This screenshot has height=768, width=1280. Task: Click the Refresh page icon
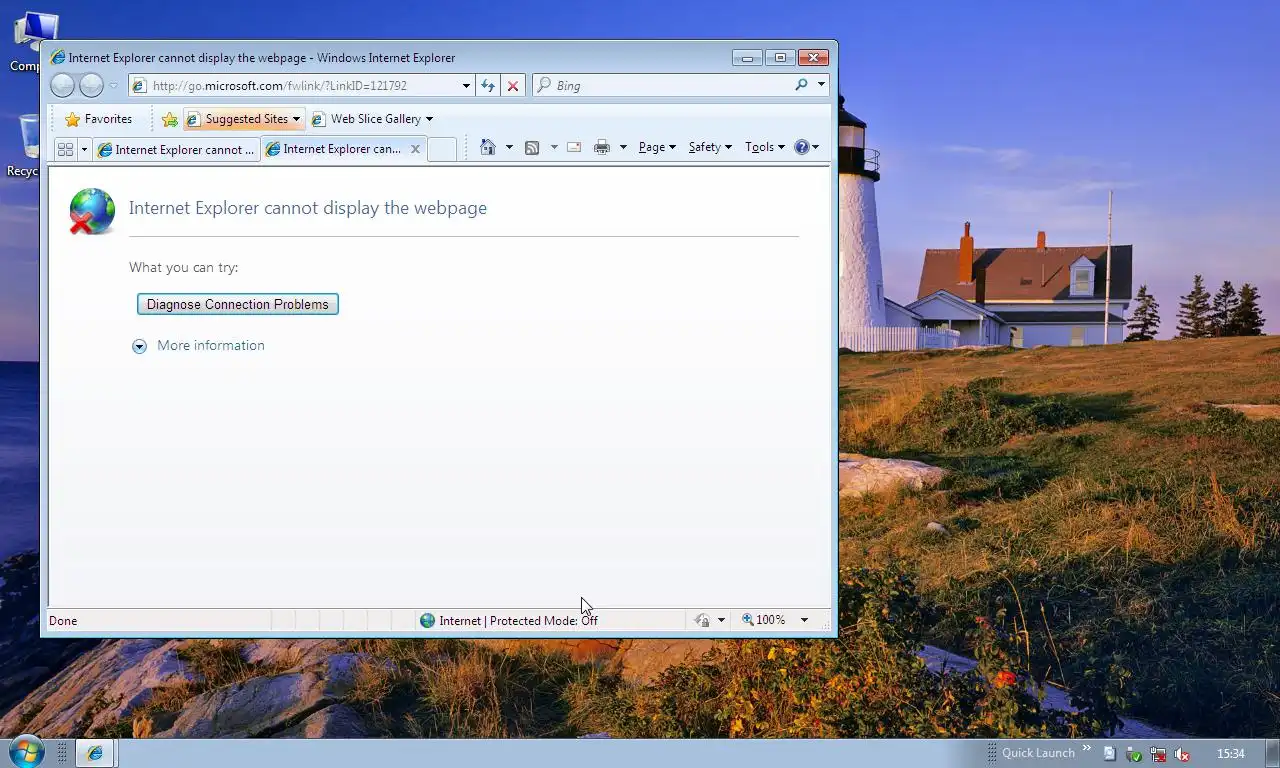(x=488, y=86)
